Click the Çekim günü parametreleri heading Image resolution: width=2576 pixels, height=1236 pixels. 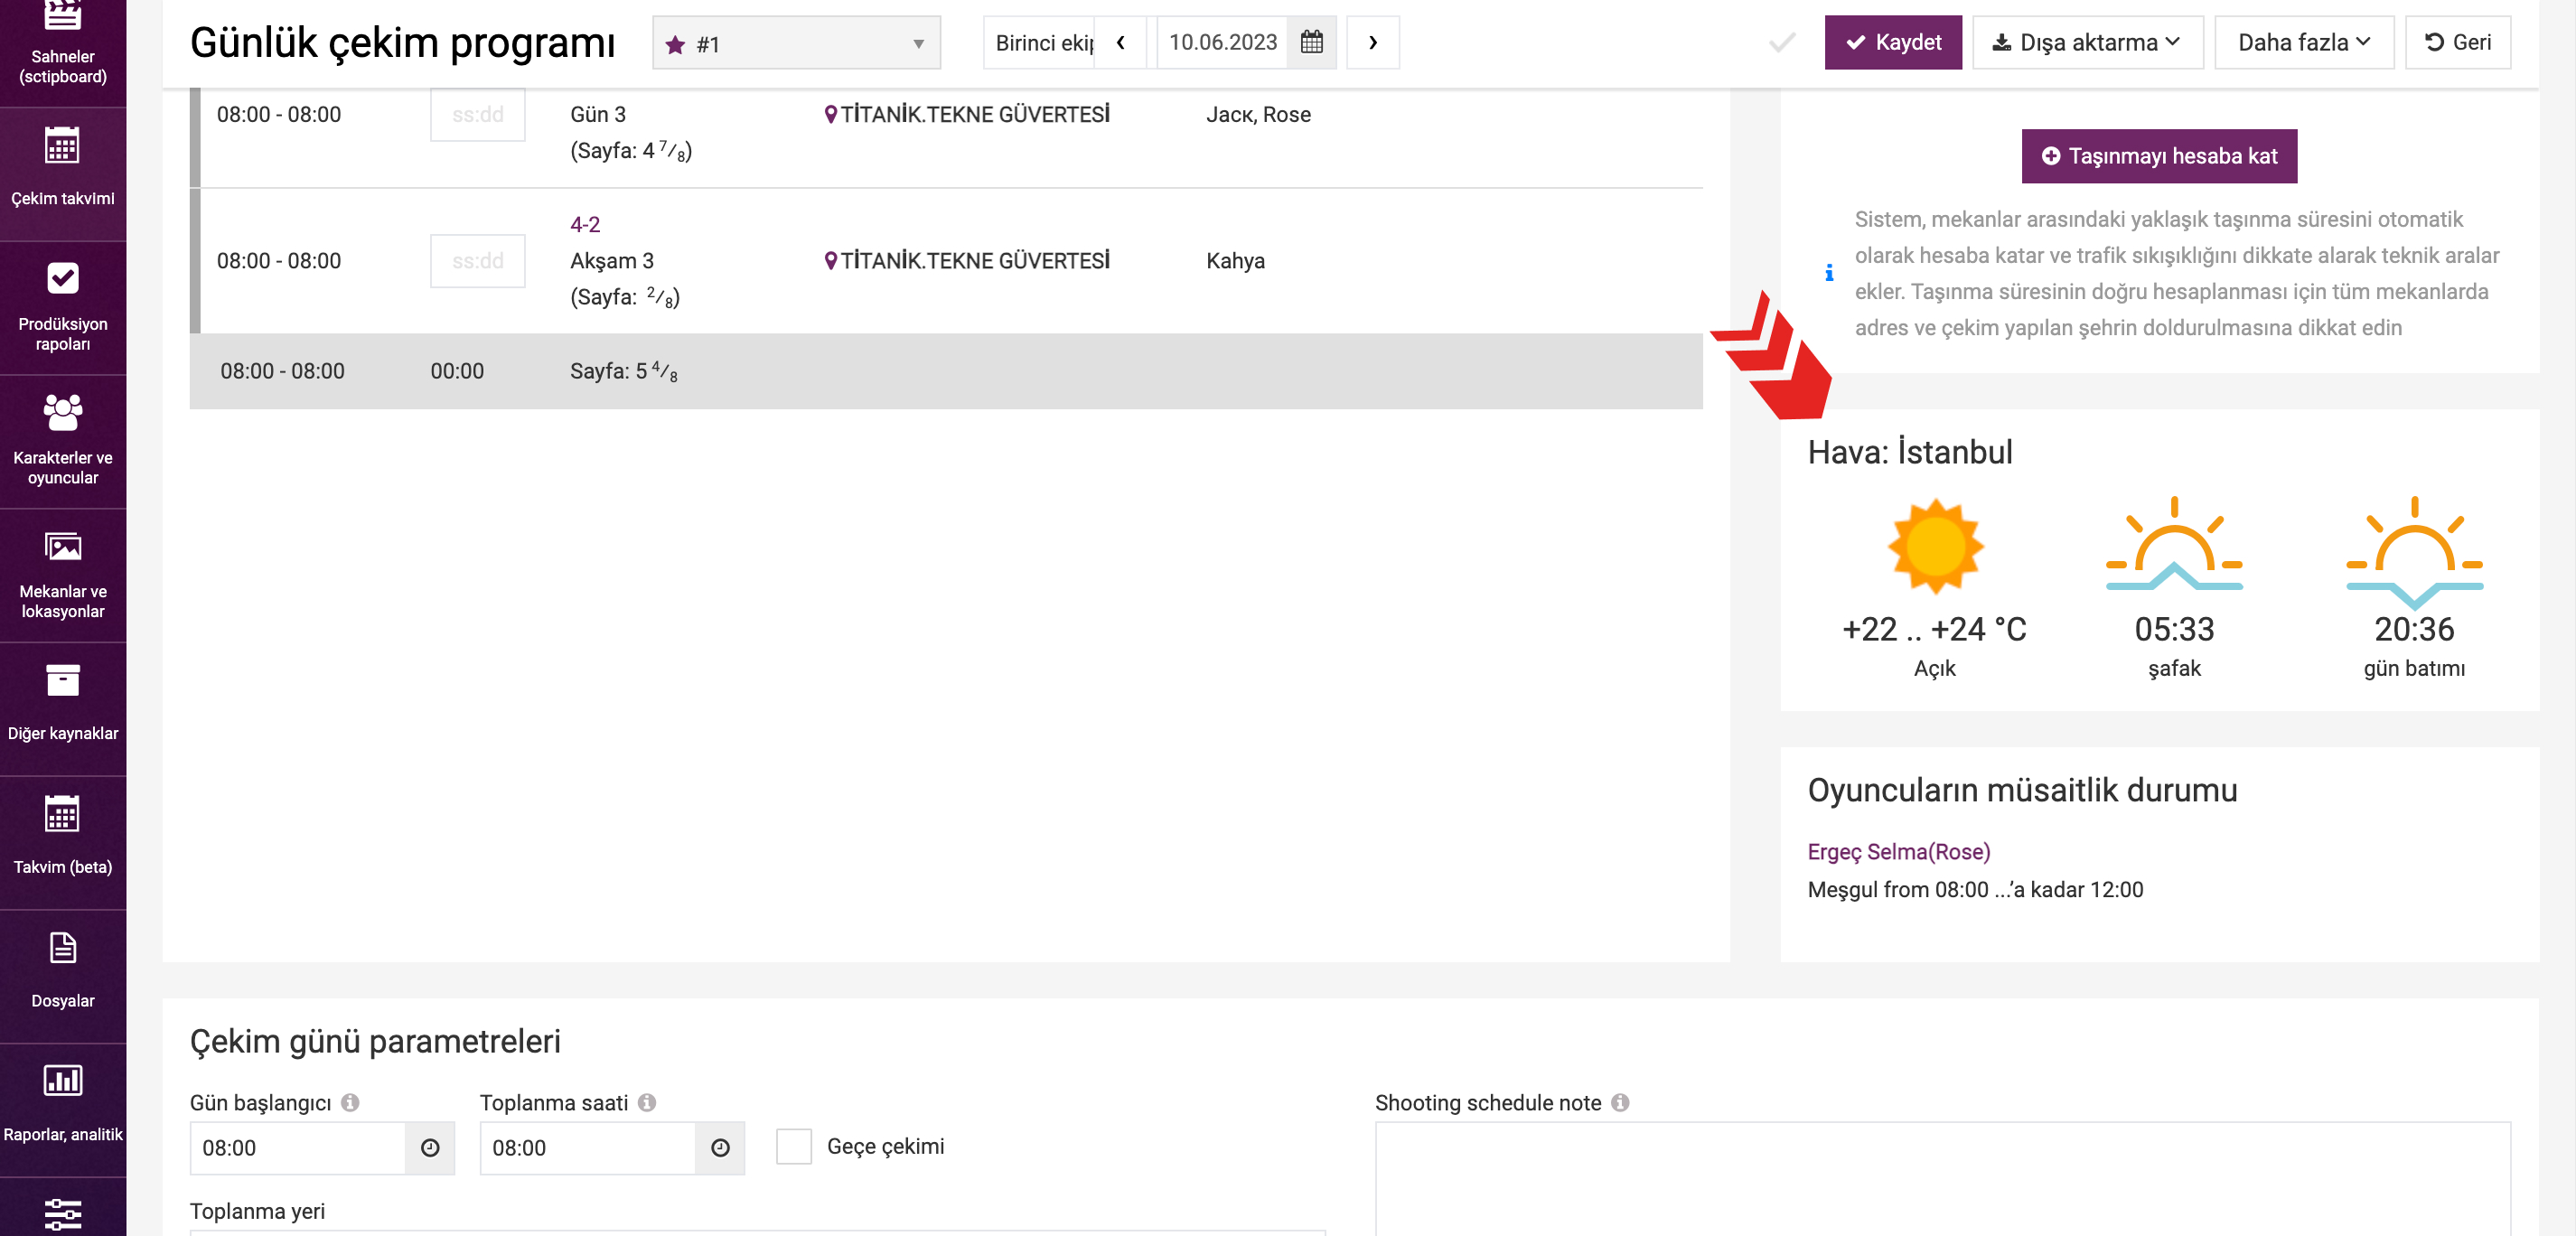click(375, 1041)
